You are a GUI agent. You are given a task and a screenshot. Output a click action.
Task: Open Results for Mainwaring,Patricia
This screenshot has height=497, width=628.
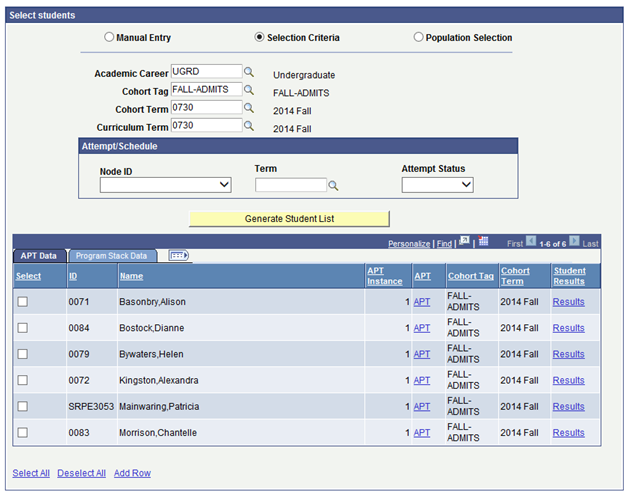tap(568, 406)
